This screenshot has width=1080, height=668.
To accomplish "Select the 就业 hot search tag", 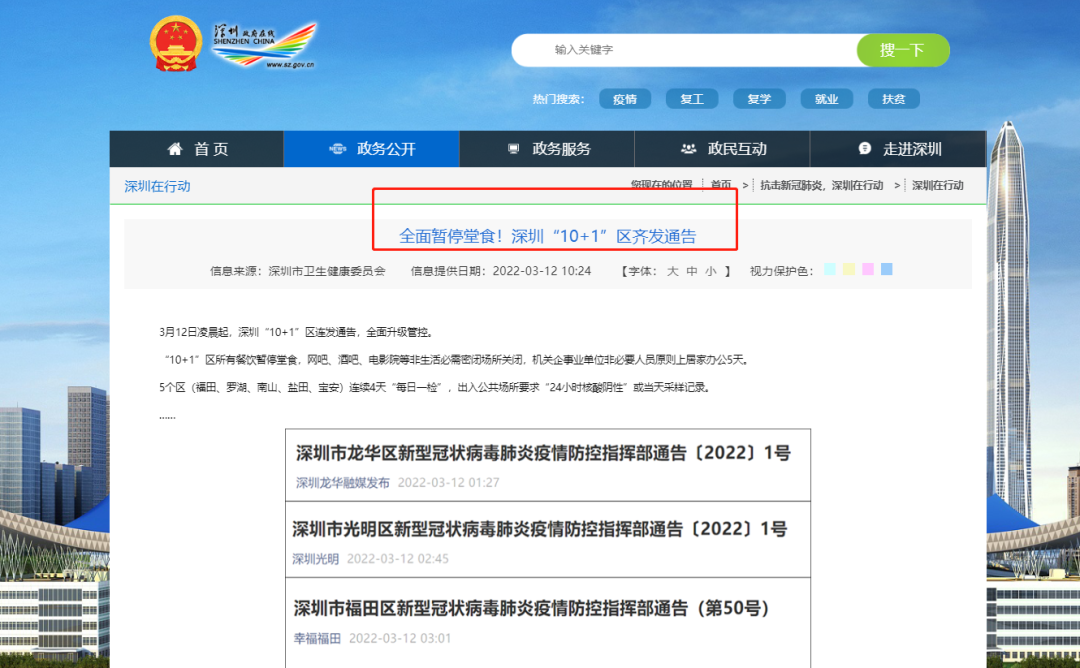I will [826, 99].
